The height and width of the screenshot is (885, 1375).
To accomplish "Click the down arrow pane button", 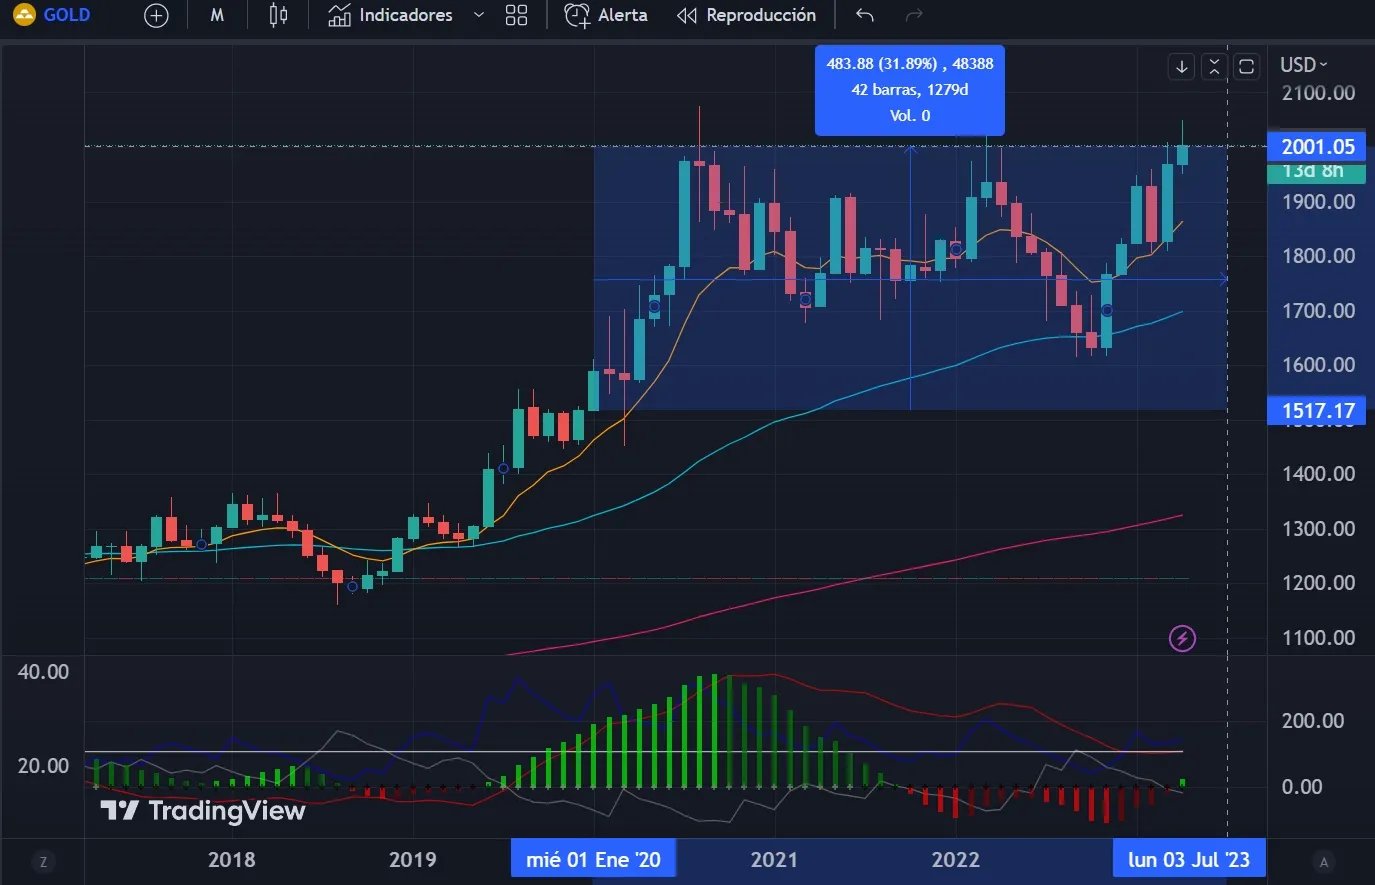I will pos(1181,67).
